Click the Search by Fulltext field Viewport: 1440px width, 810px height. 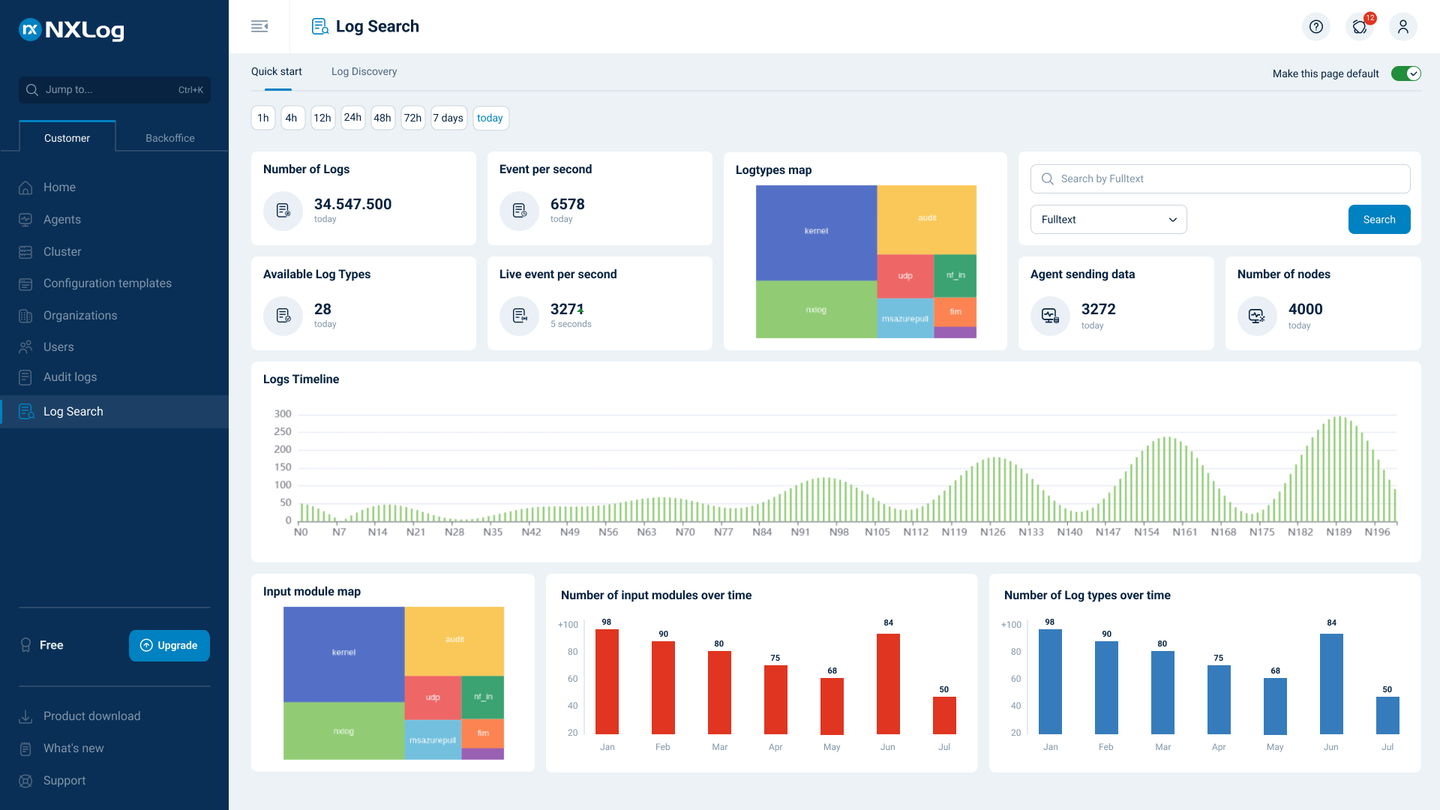coord(1220,179)
